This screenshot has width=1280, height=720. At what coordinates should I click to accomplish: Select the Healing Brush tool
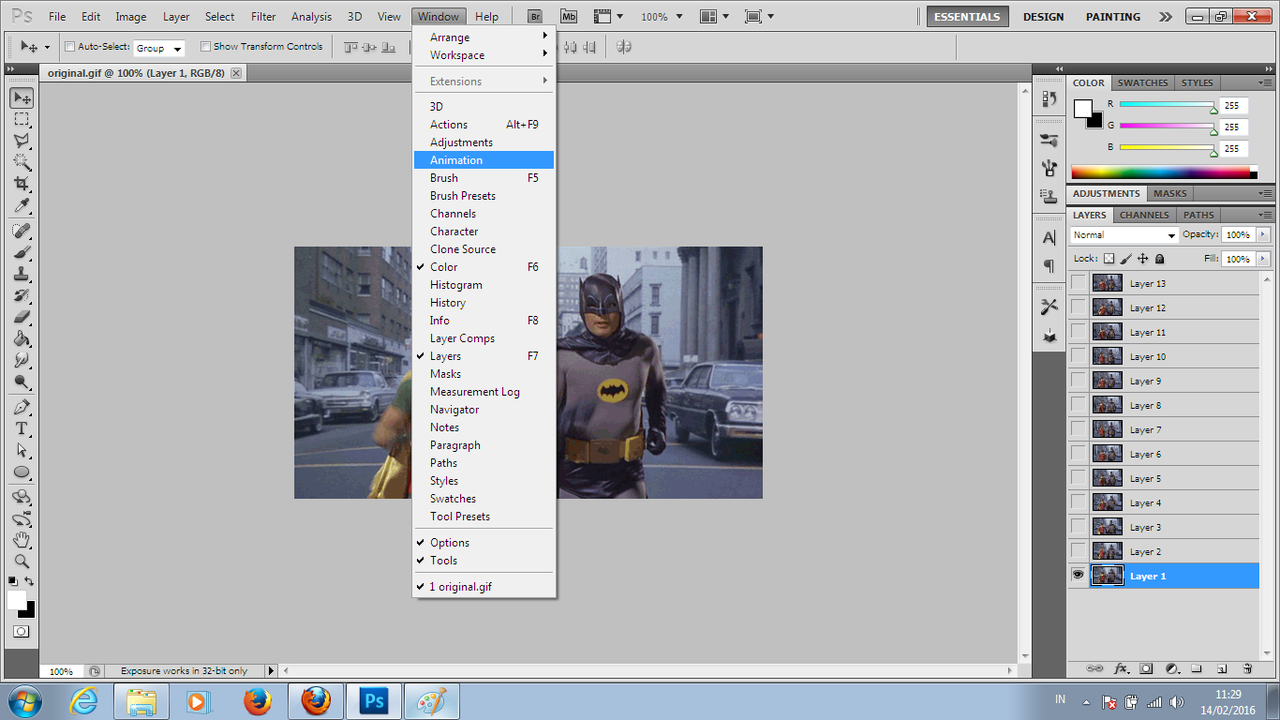(22, 232)
